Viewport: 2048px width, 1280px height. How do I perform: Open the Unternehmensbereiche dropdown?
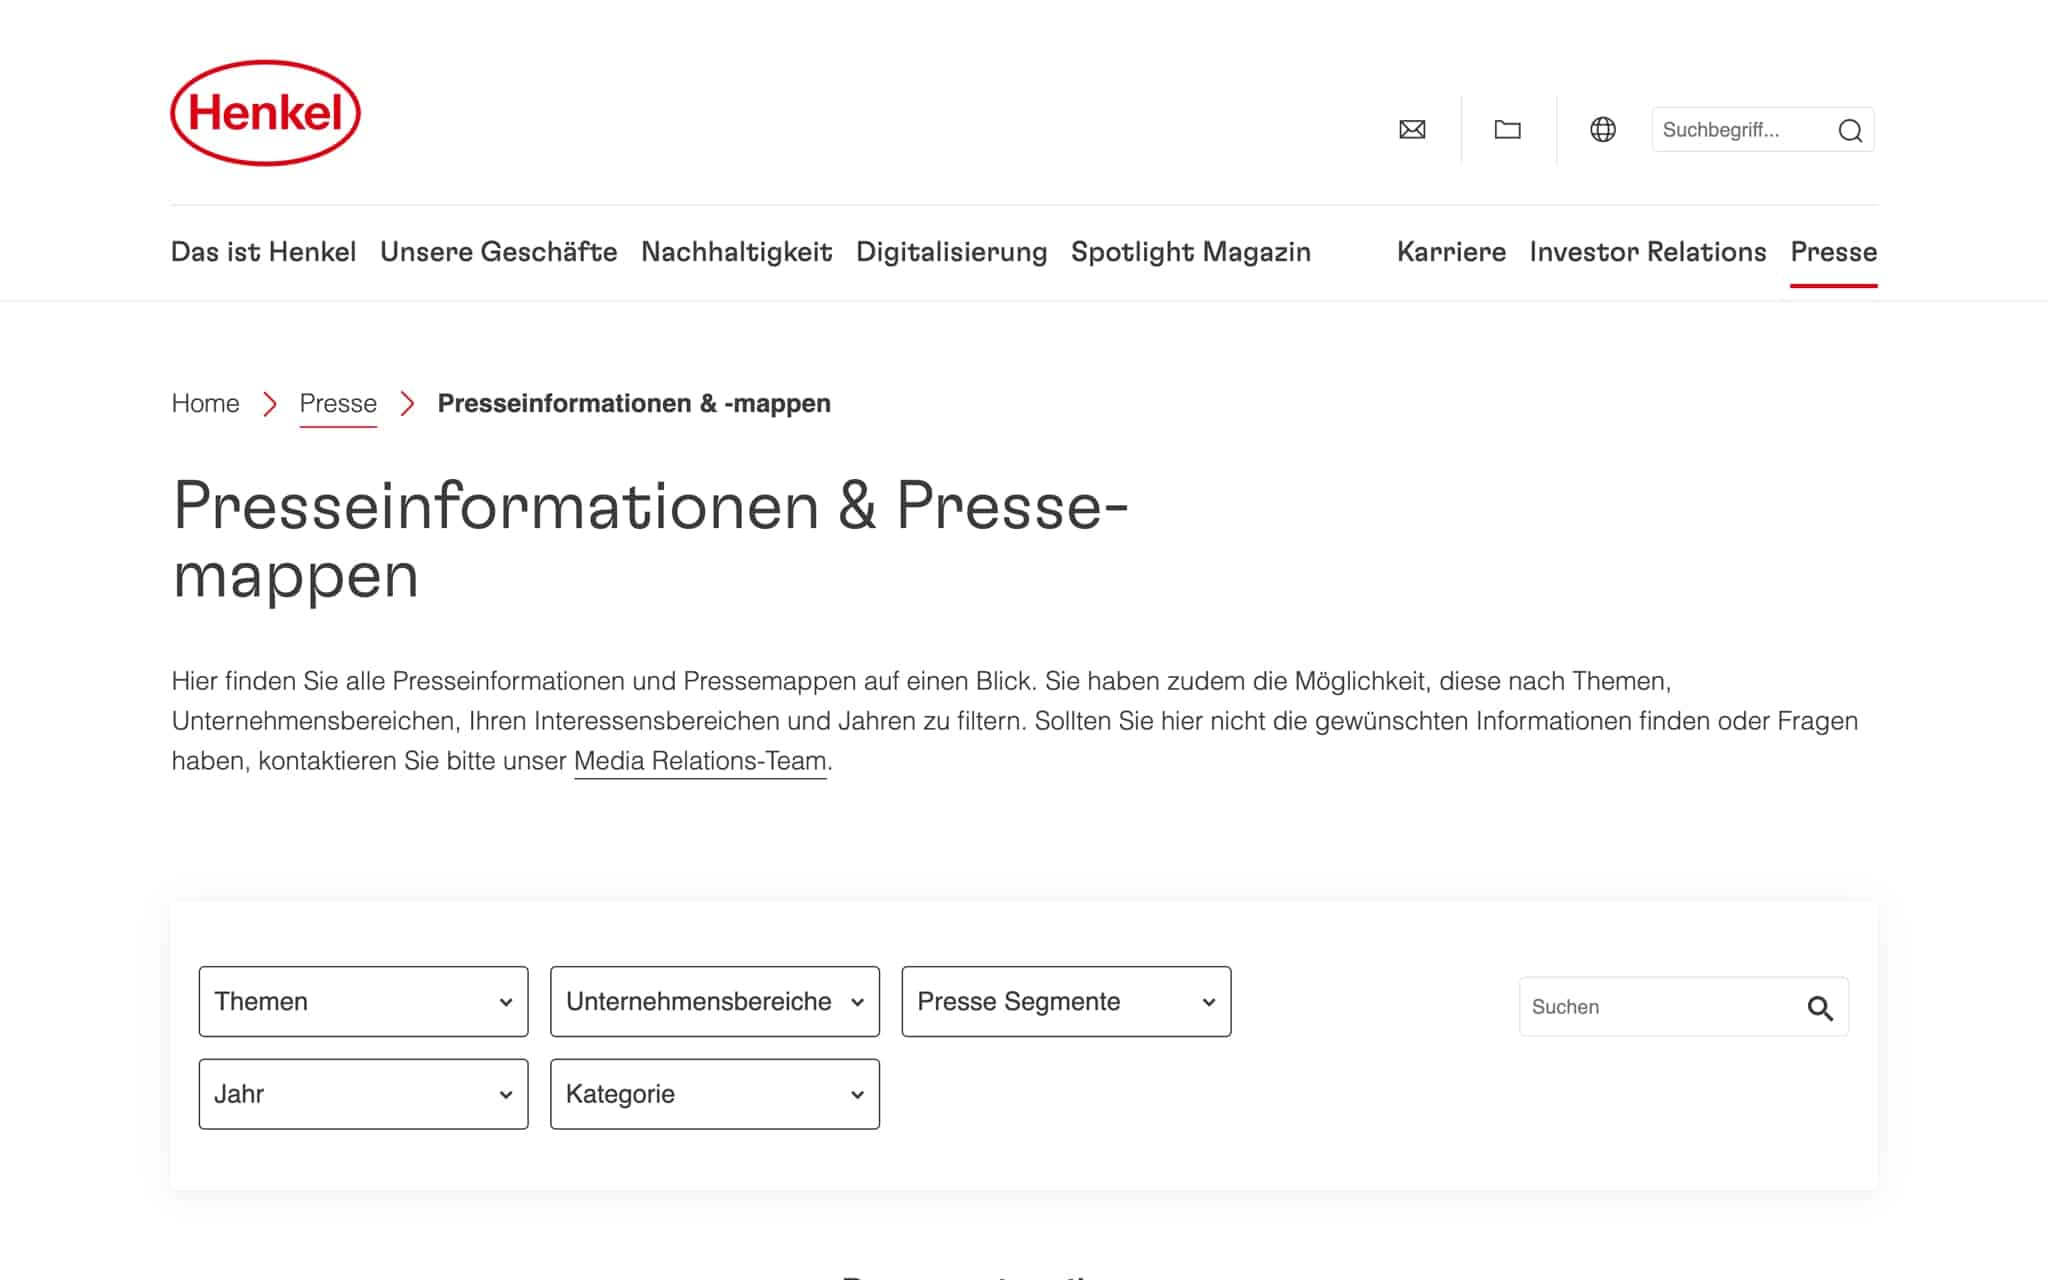click(714, 1001)
